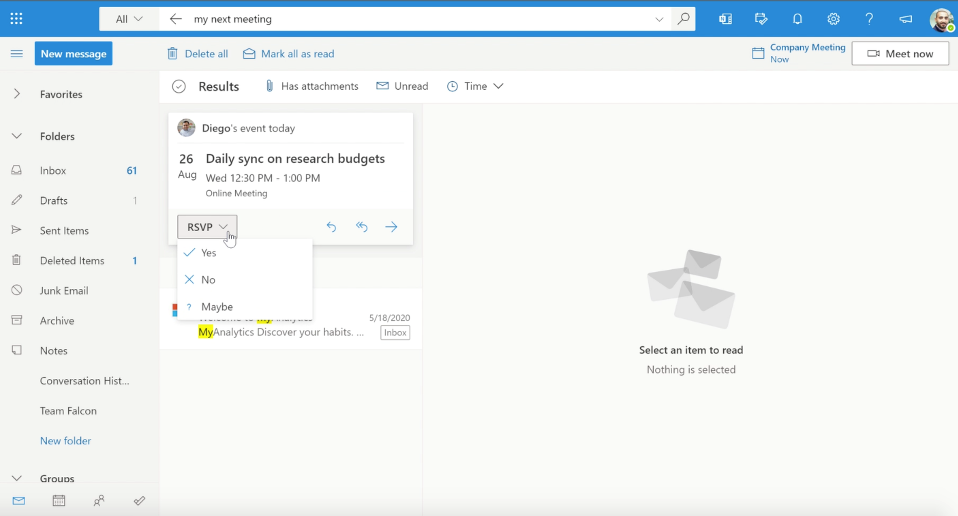The image size is (958, 516).
Task: Open the Outlook add-in icon in header
Action: point(725,19)
